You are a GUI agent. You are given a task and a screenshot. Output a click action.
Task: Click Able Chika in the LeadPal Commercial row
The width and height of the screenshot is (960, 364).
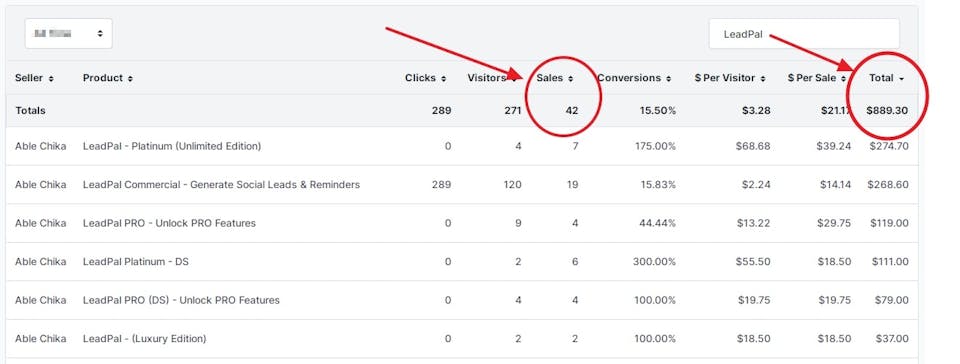40,184
